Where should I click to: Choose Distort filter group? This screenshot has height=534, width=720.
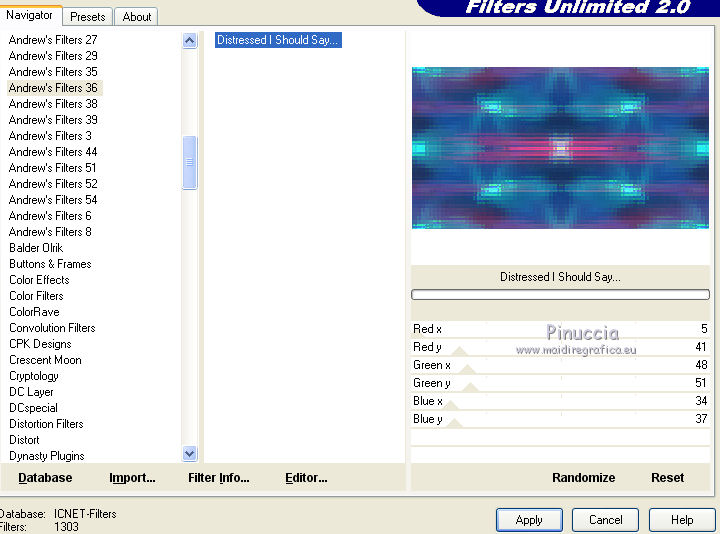[x=24, y=440]
